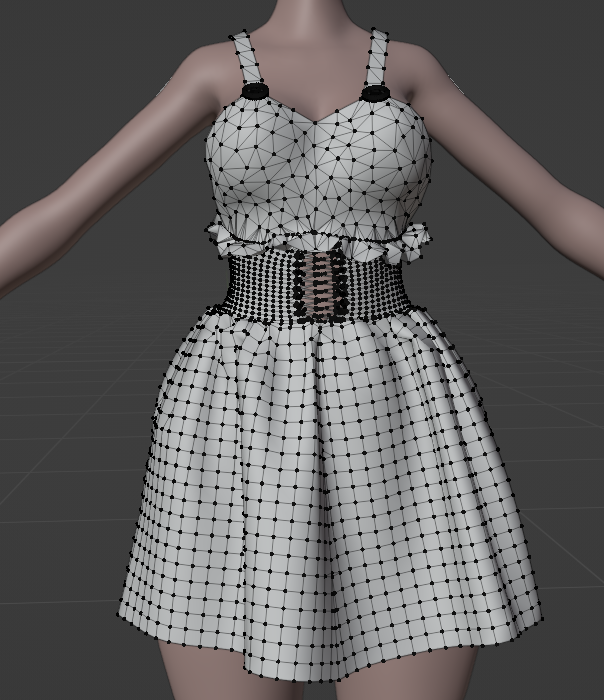
Task: Click the corset lacing at the waist center
Action: (x=320, y=286)
